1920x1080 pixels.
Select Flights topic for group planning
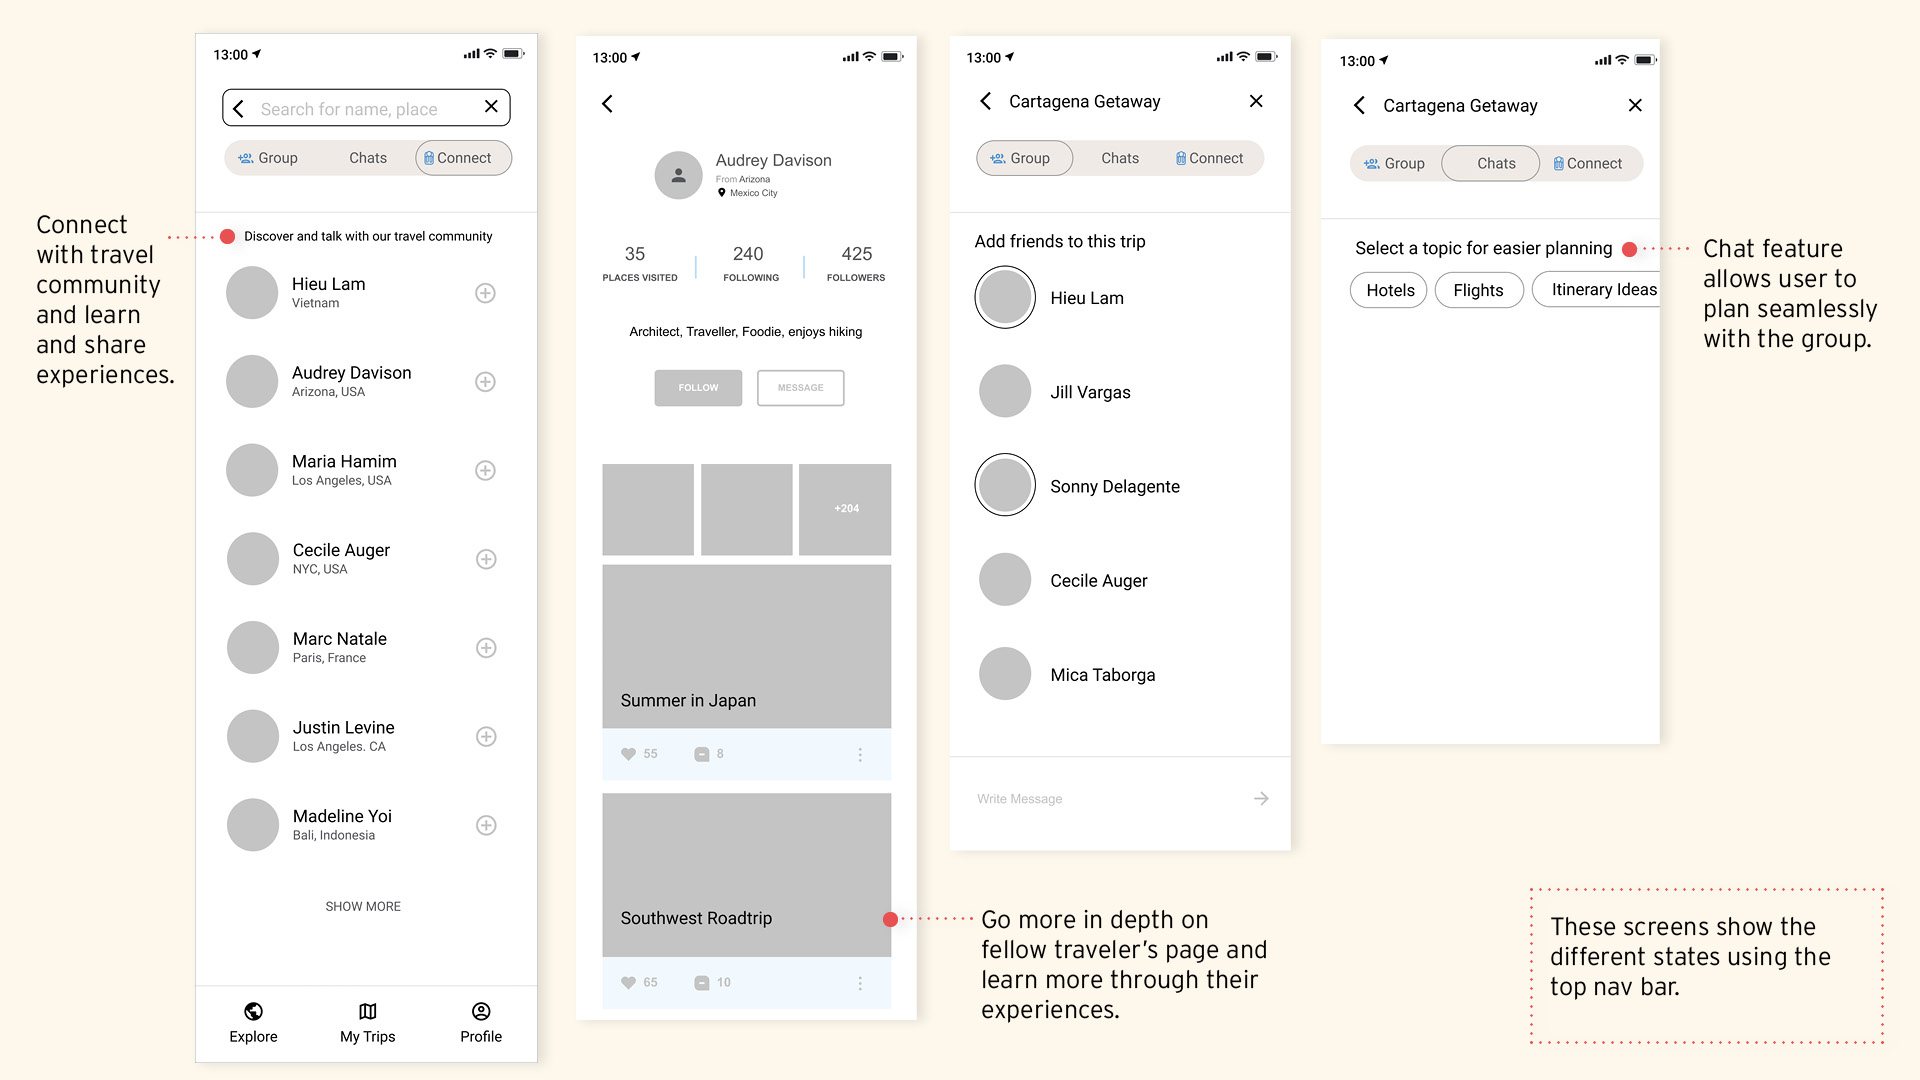coord(1477,289)
